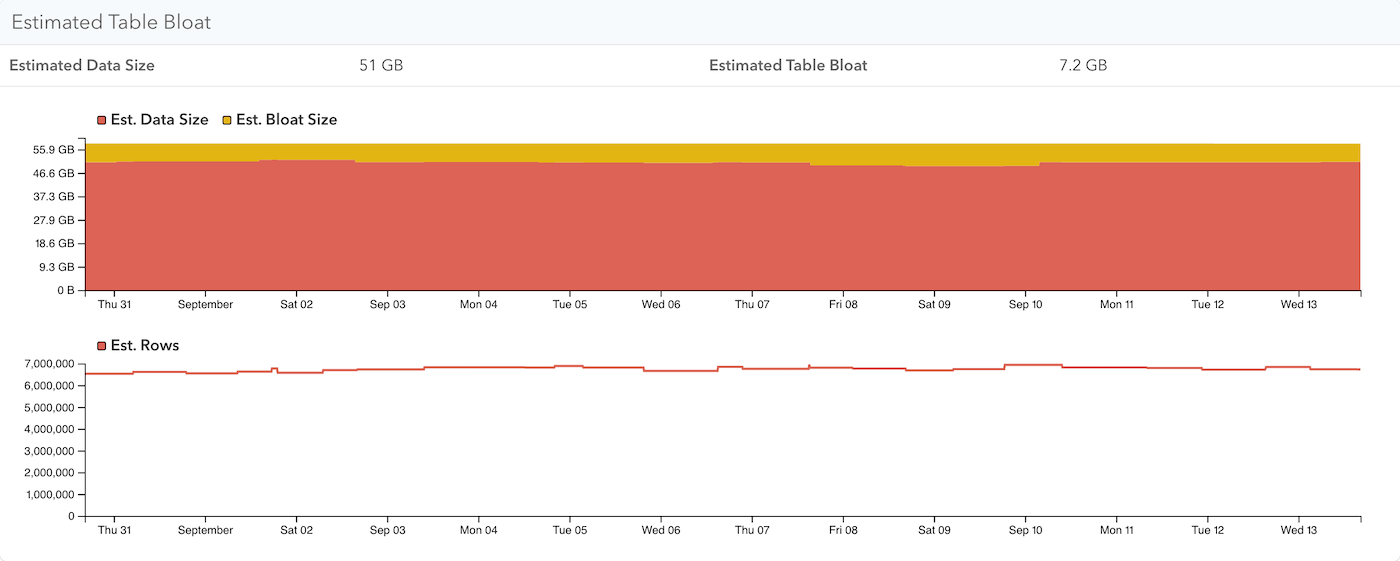Click the '37.3 GB' y-axis label
1400x561 pixels.
(53, 197)
